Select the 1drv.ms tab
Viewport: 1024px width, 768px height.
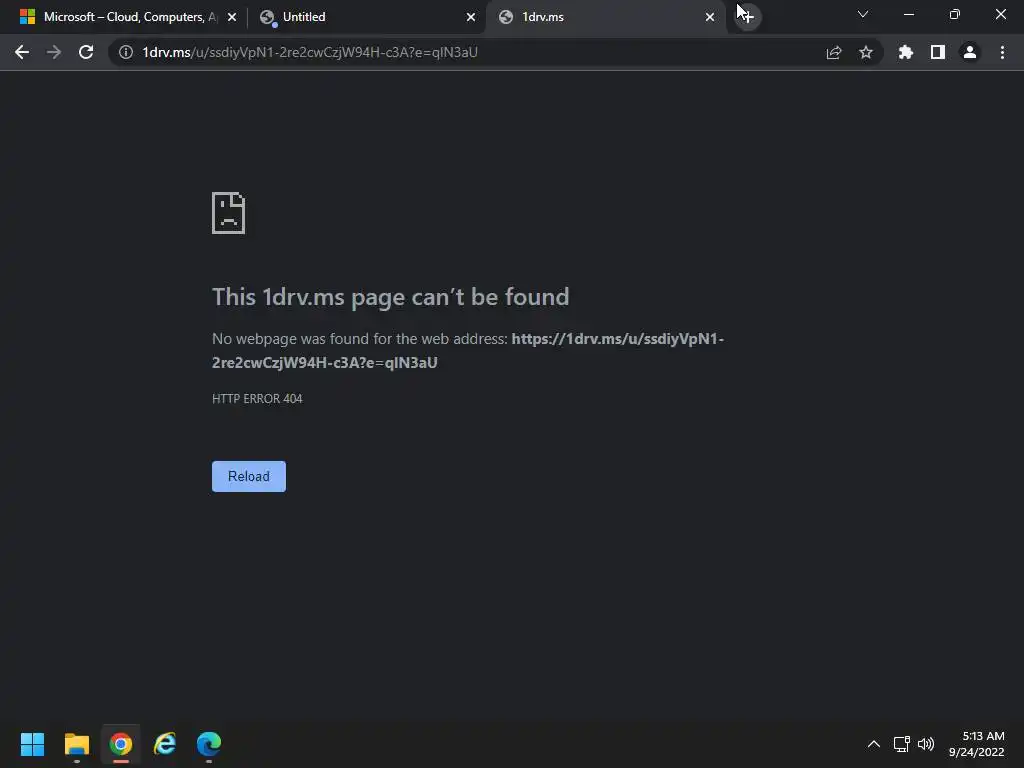[x=606, y=17]
